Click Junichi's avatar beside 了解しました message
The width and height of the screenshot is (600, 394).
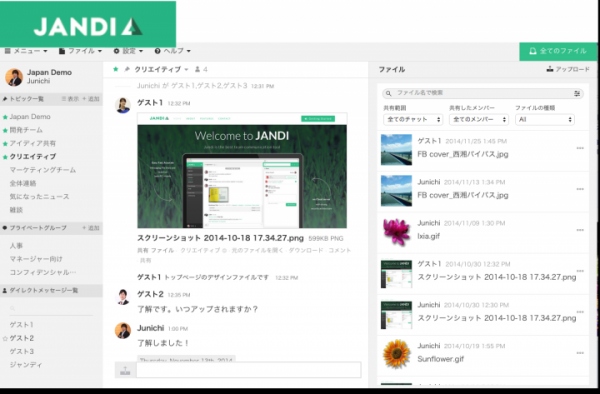(x=123, y=331)
